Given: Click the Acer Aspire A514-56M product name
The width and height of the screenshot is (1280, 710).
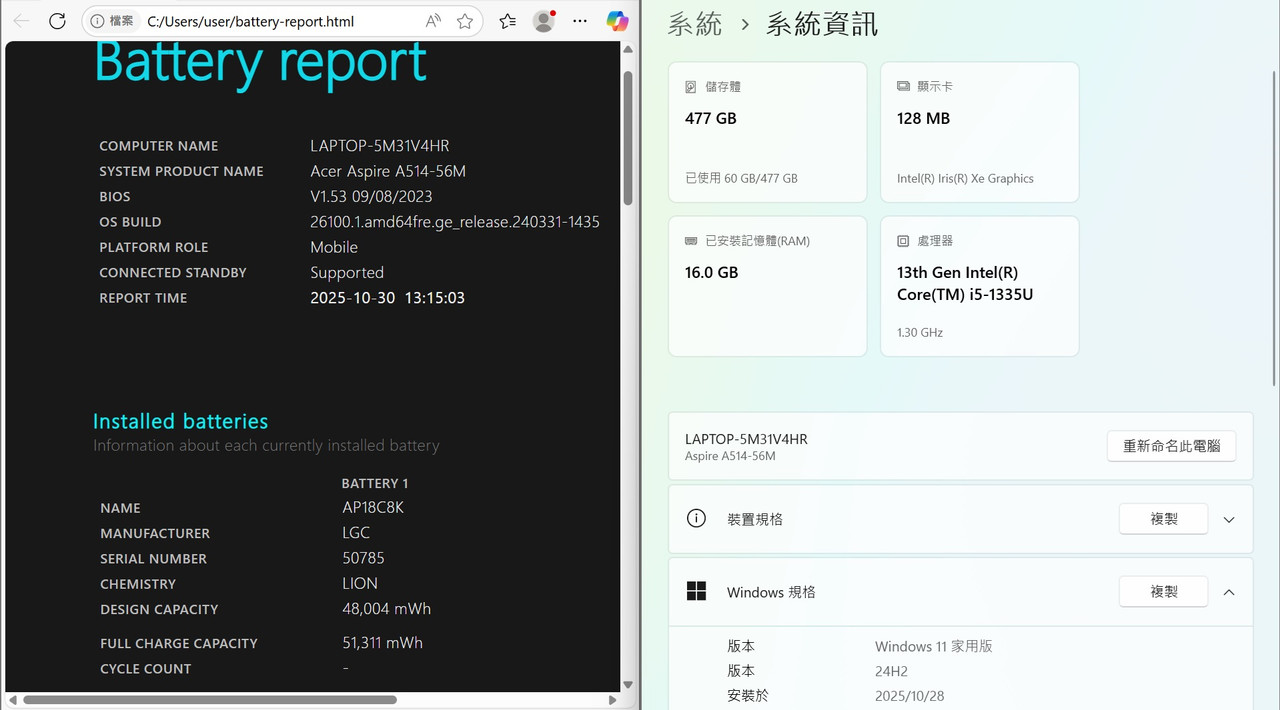Looking at the screenshot, I should pyautogui.click(x=388, y=171).
